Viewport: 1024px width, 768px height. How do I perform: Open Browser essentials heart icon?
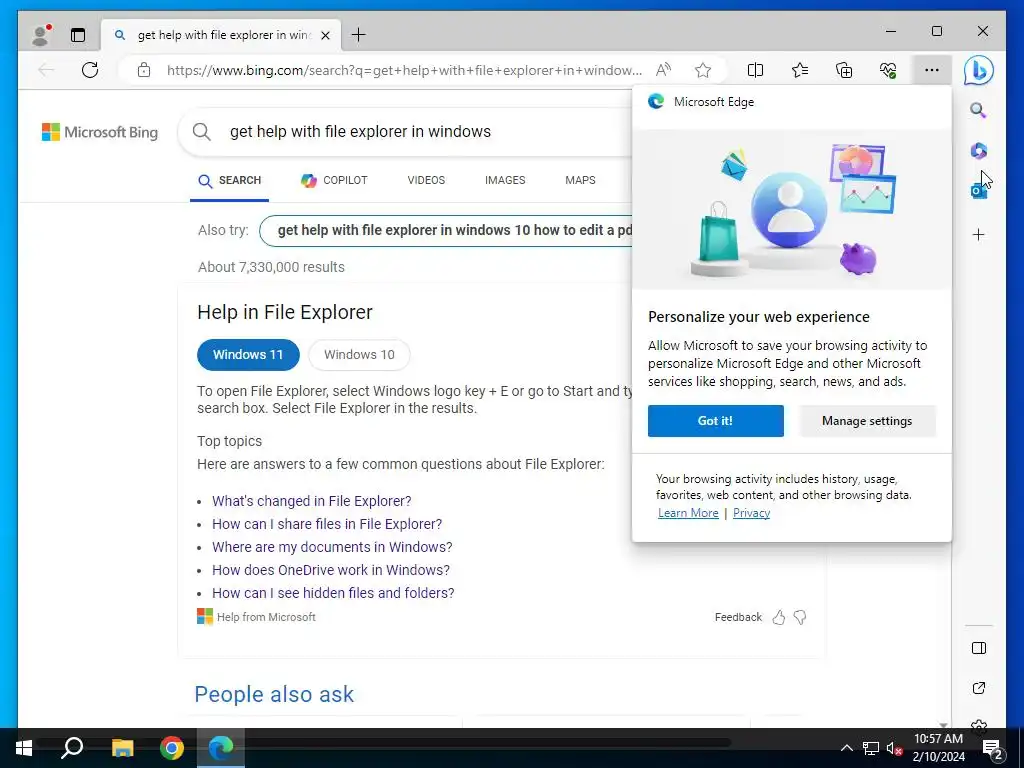click(888, 70)
